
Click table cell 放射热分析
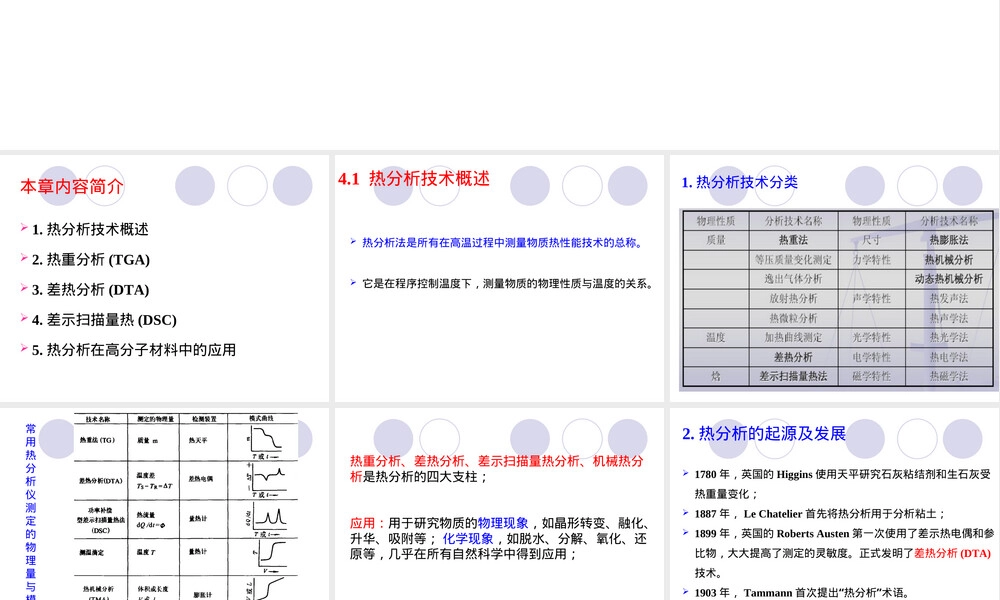793,298
